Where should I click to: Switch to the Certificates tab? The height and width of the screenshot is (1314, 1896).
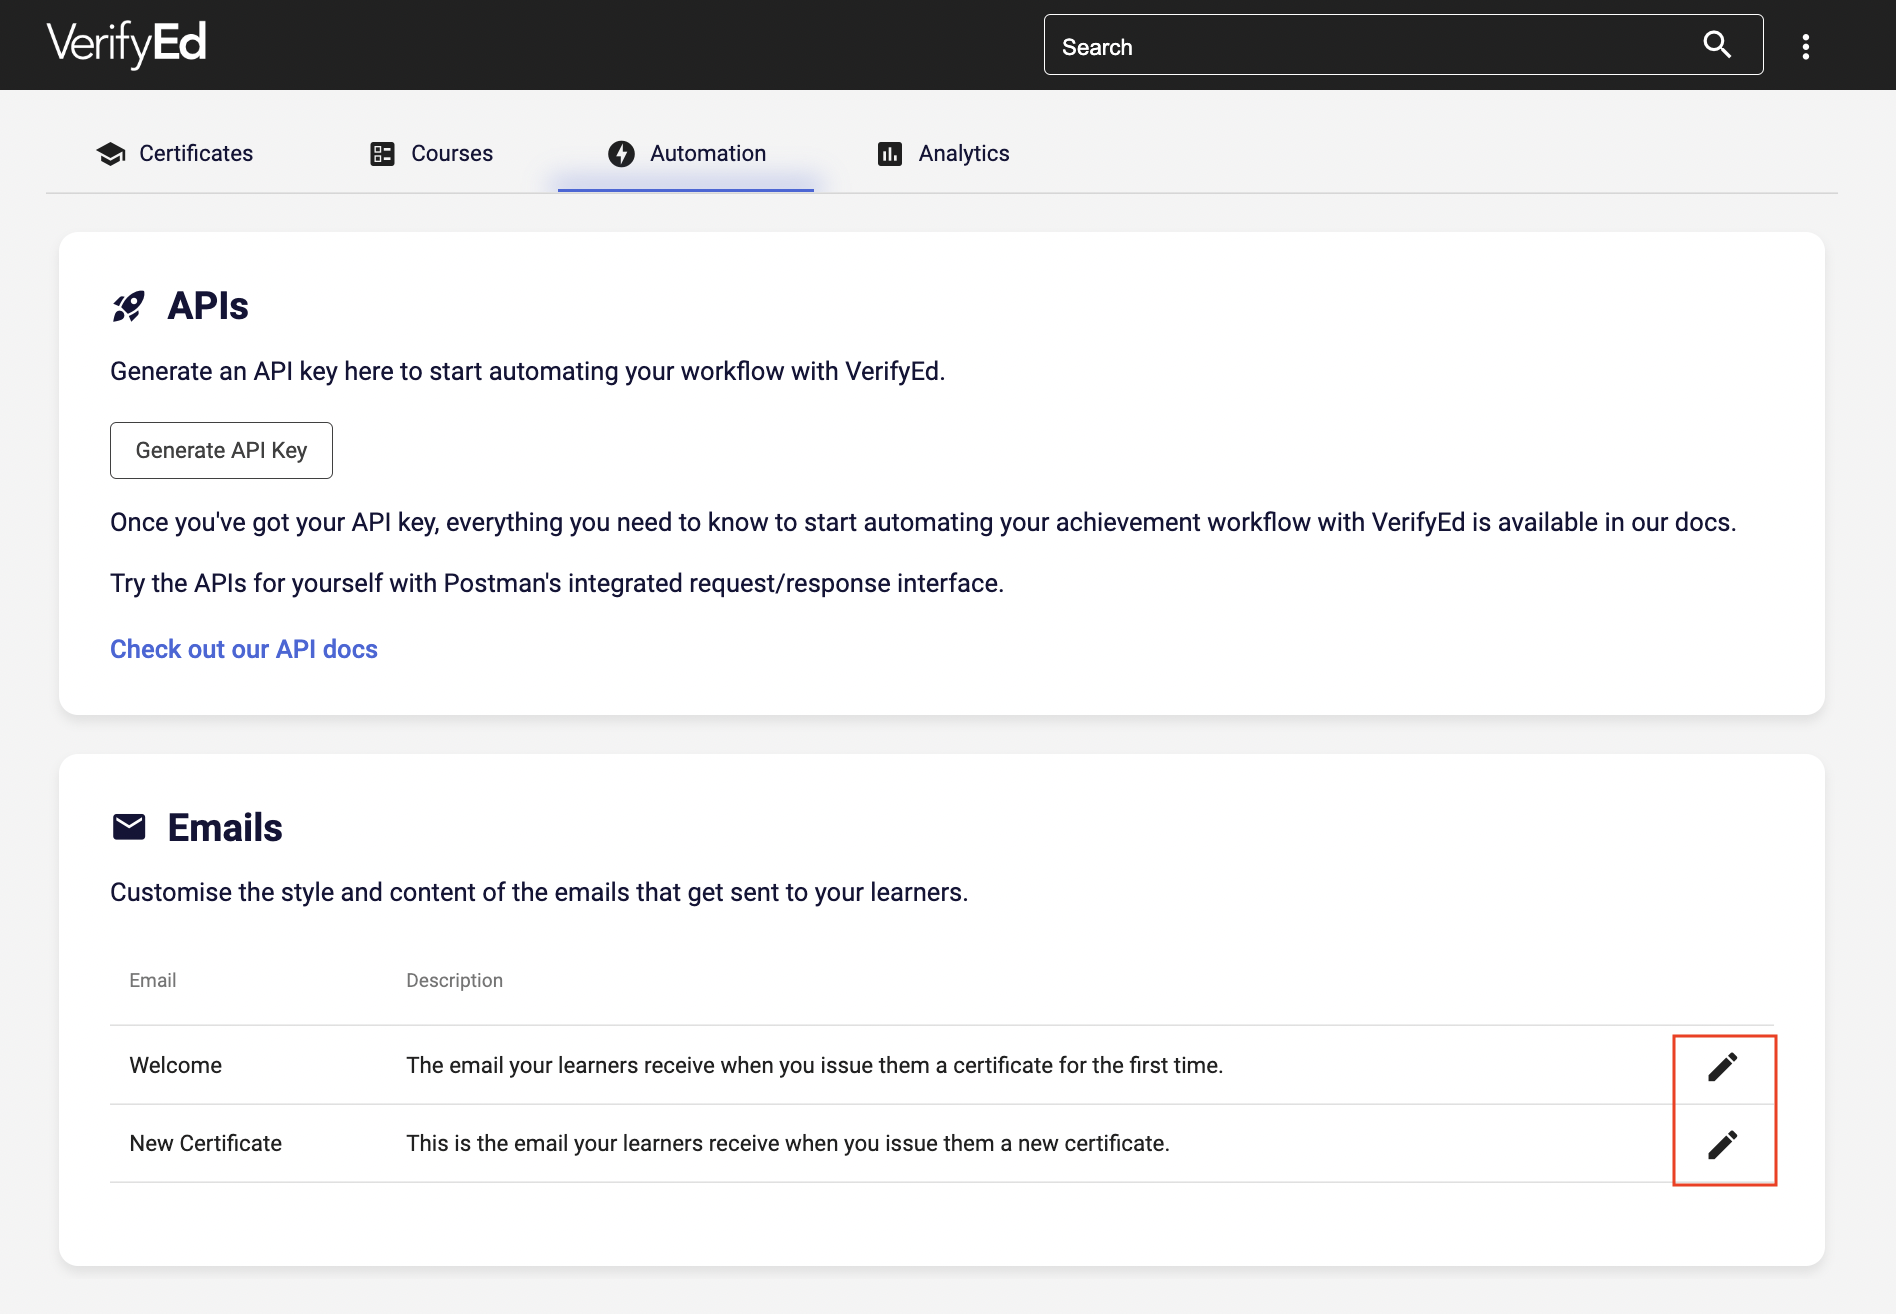coord(196,153)
